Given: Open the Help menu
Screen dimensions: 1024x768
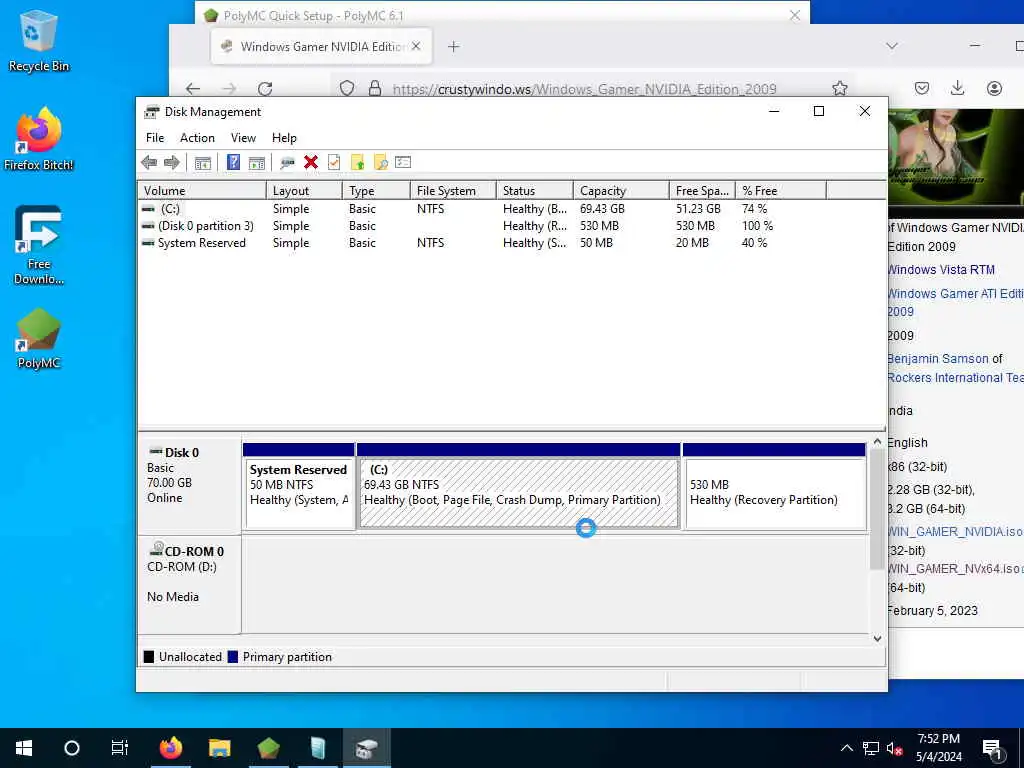Looking at the screenshot, I should (x=284, y=138).
